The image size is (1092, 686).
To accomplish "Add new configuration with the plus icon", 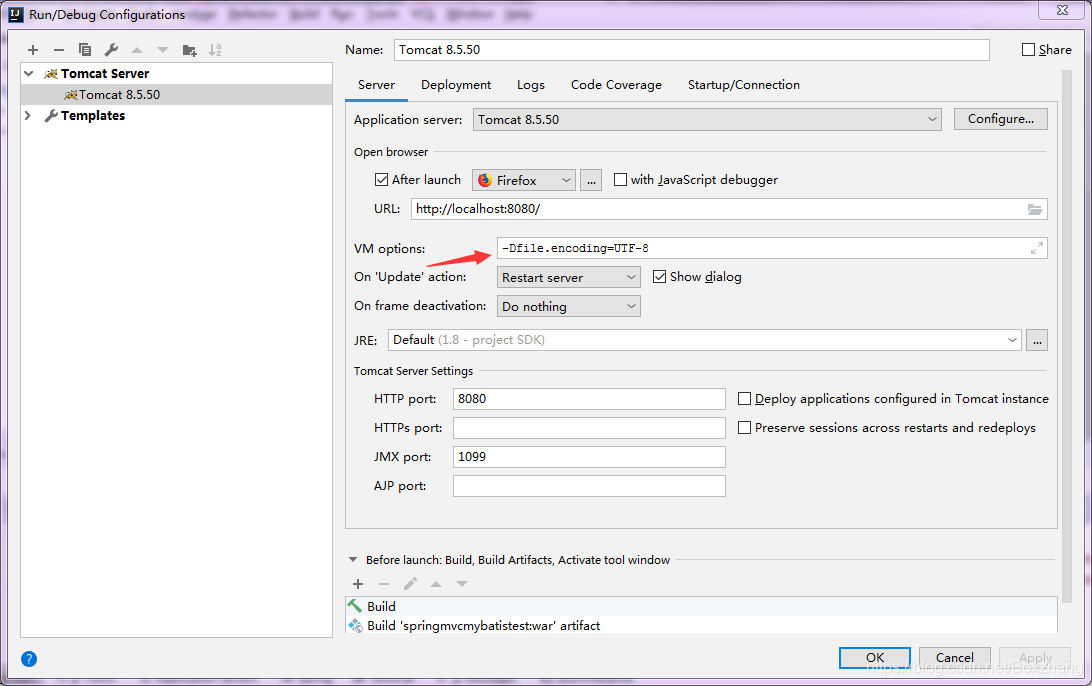I will tap(33, 49).
